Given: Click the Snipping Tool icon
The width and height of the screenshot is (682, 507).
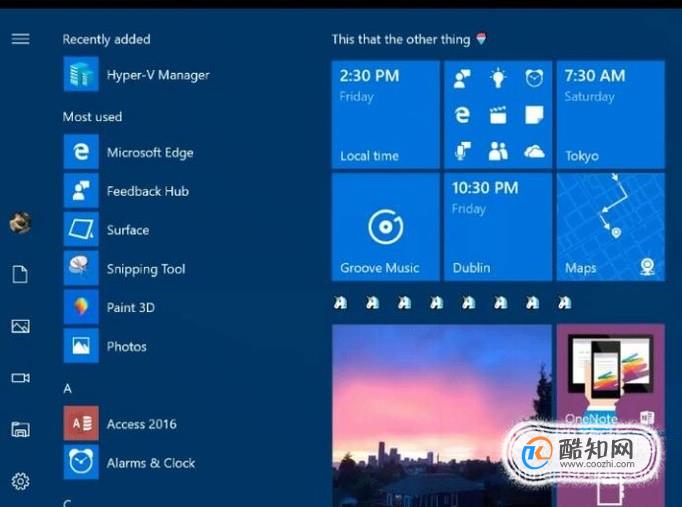Looking at the screenshot, I should (x=81, y=268).
